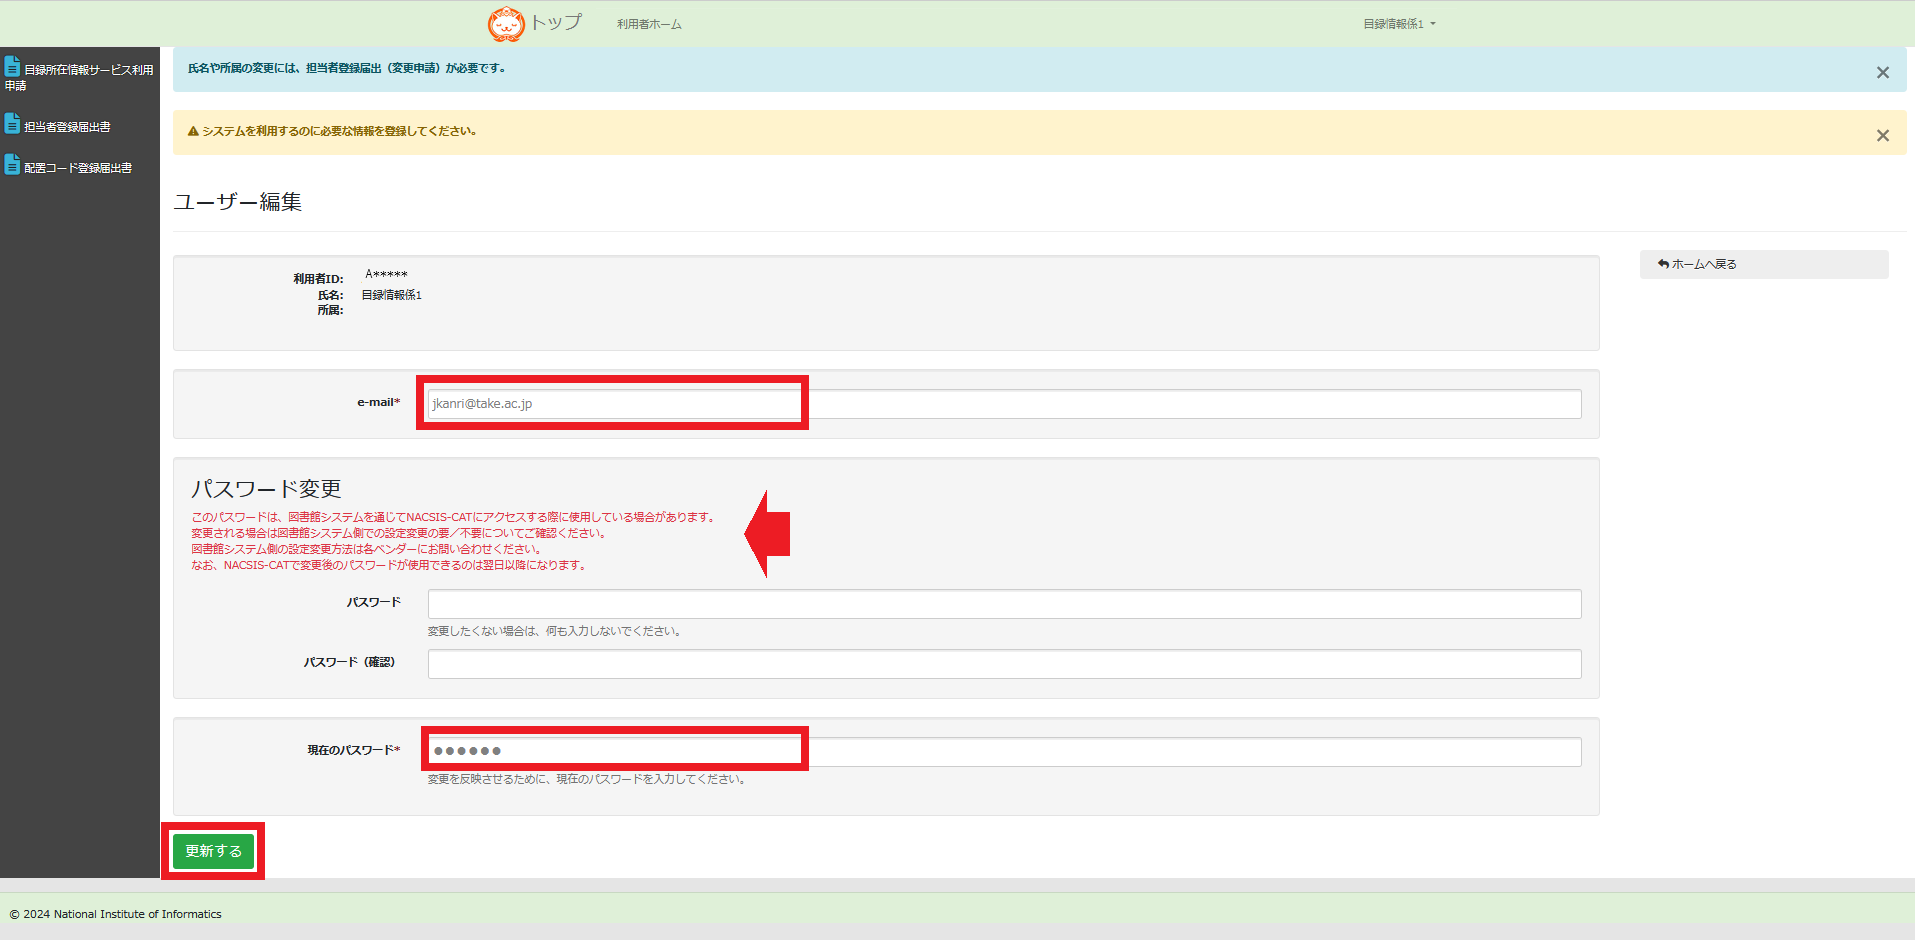Click document icon beside 担当者登録届出書
Image resolution: width=1915 pixels, height=940 pixels.
(12, 123)
